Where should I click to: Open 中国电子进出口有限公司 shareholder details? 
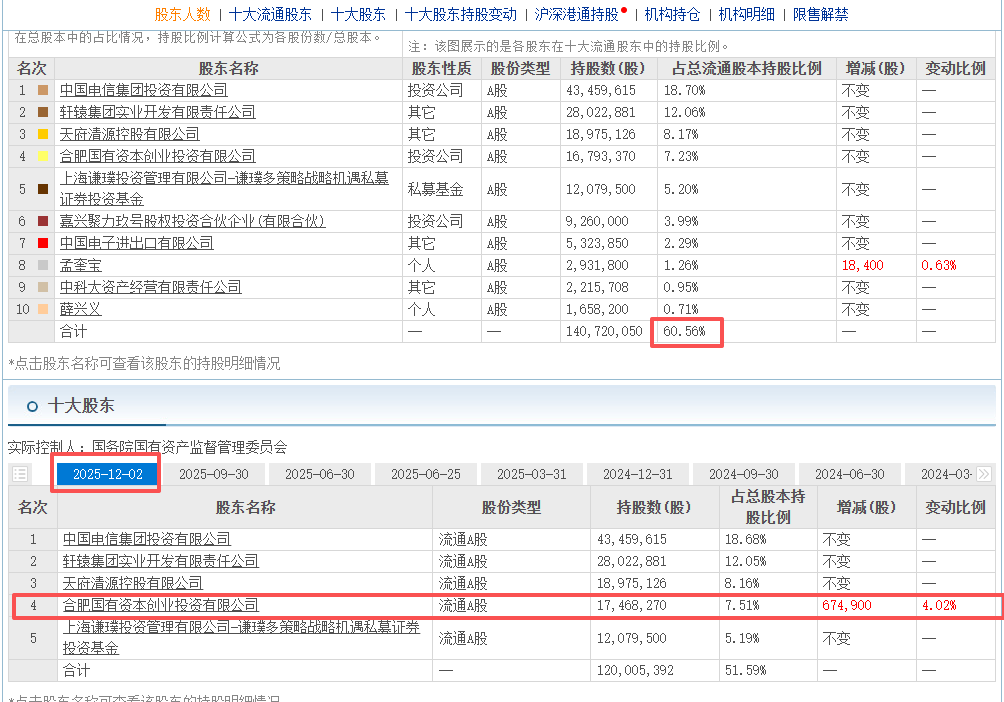pos(136,243)
